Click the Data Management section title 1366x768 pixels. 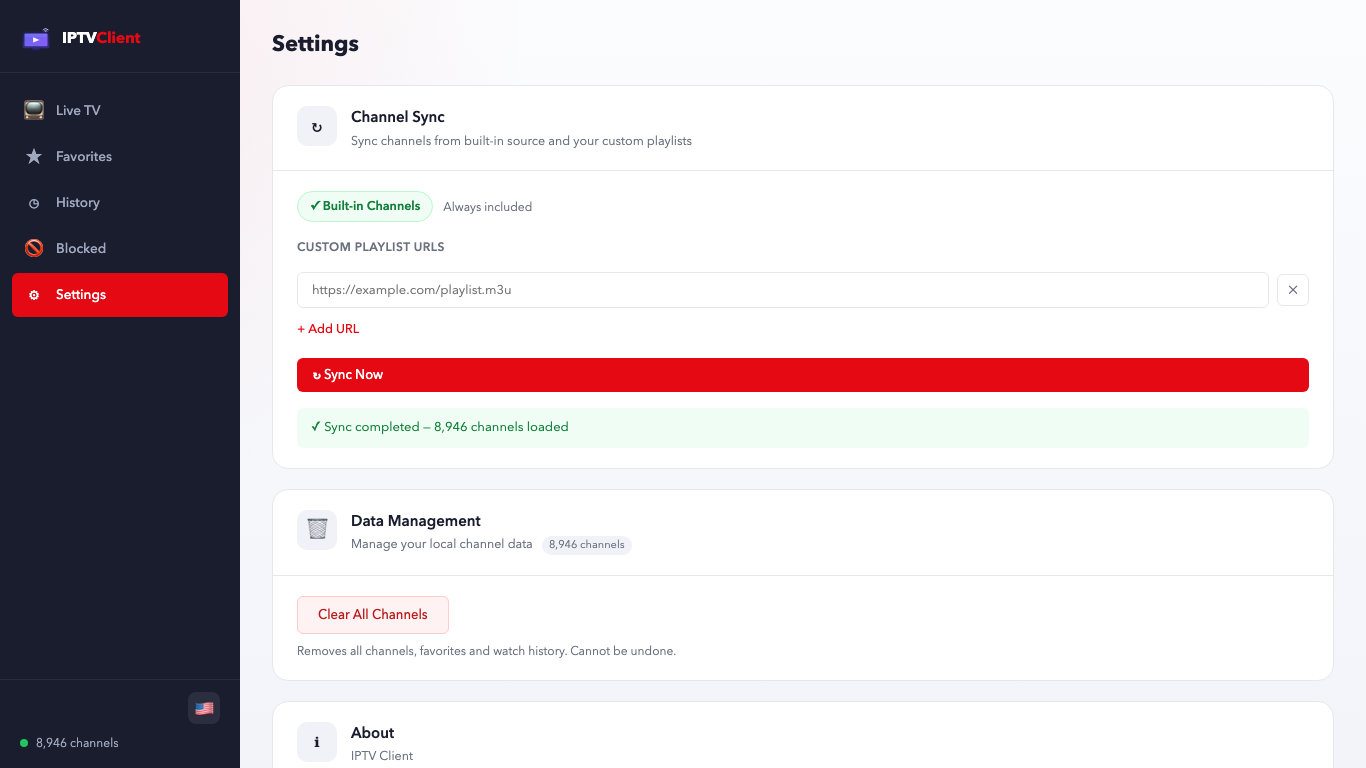coord(416,521)
